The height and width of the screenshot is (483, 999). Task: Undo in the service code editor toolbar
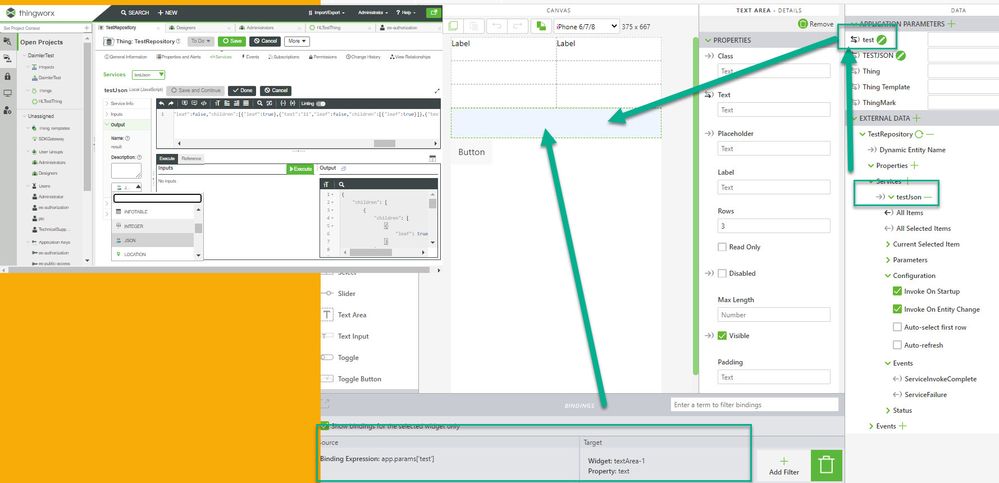pos(162,103)
